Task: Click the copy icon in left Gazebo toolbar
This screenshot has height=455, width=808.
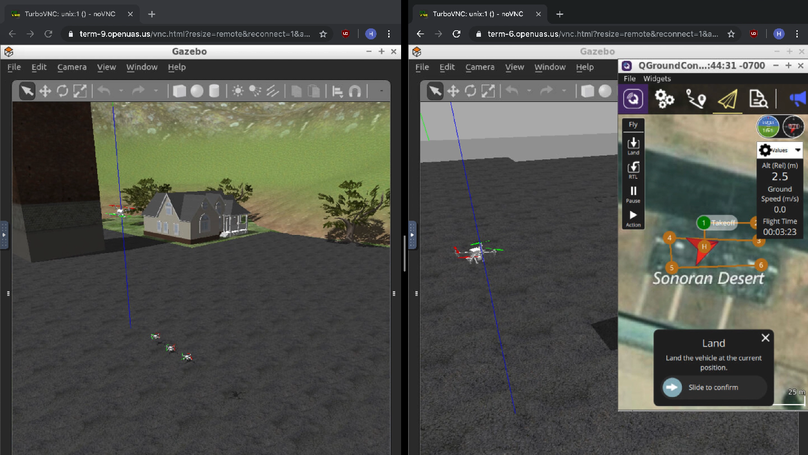Action: click(x=296, y=91)
